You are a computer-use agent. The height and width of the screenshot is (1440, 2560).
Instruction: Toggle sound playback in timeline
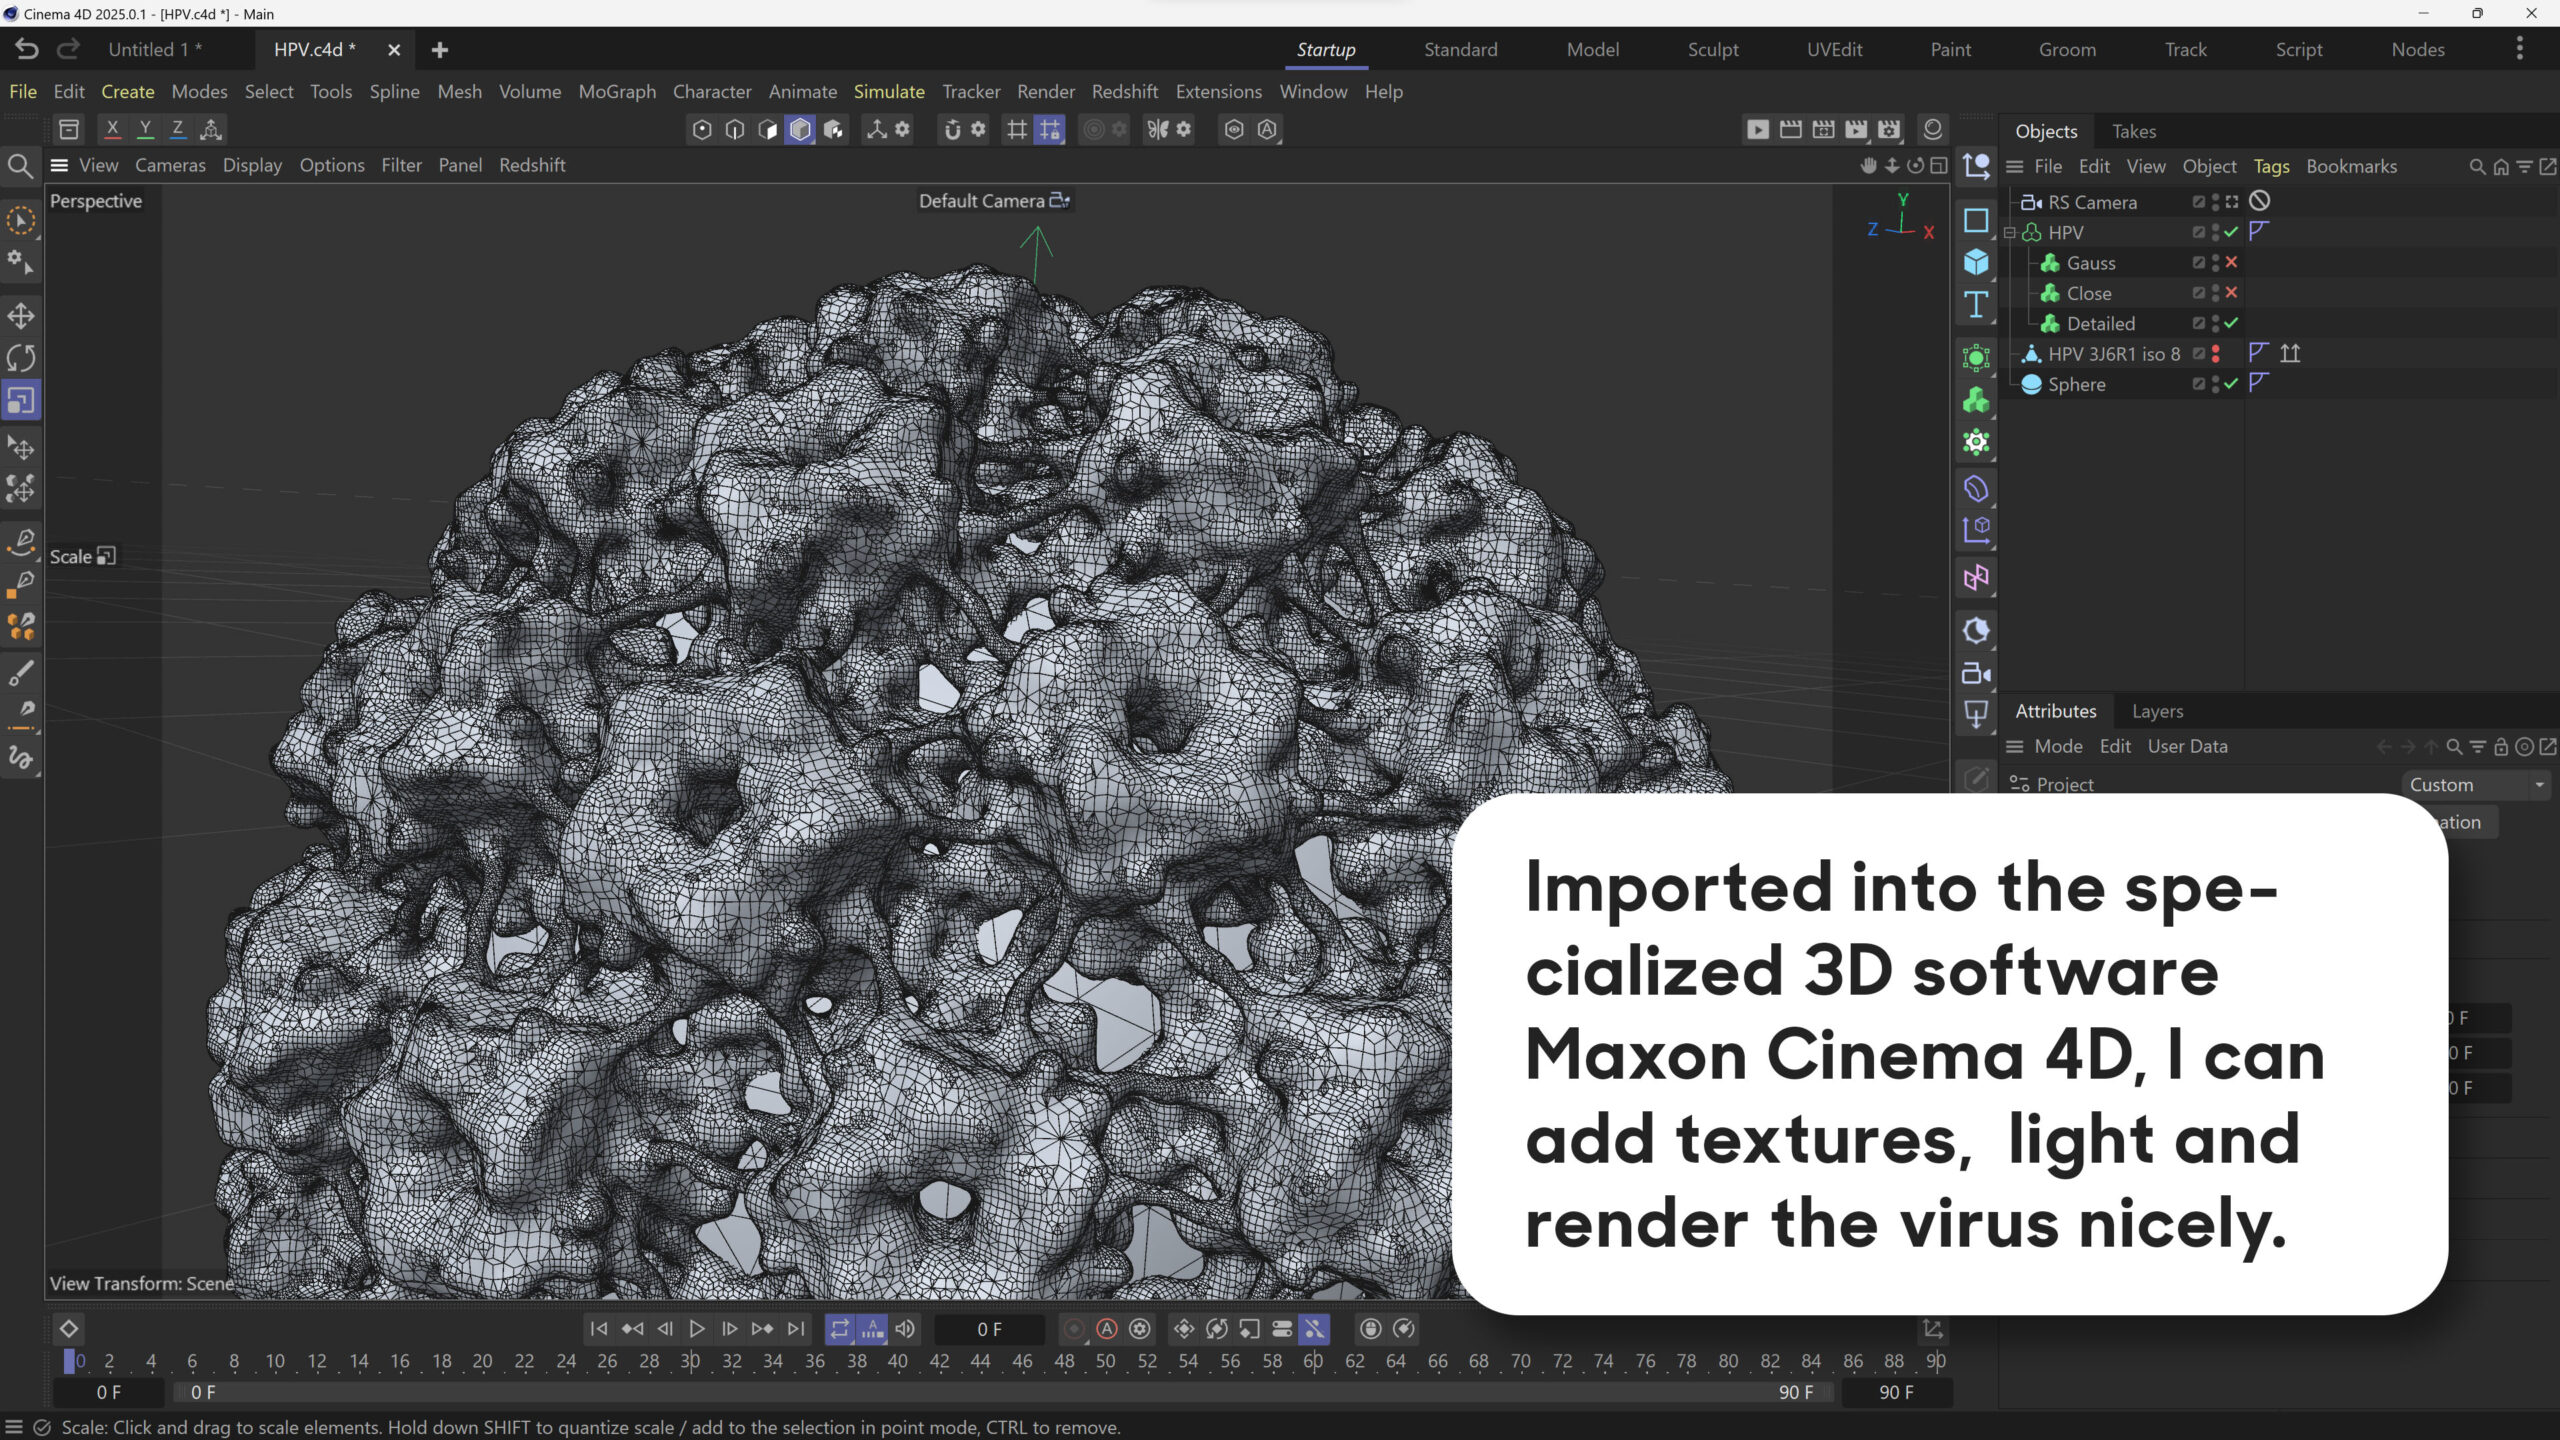(905, 1329)
